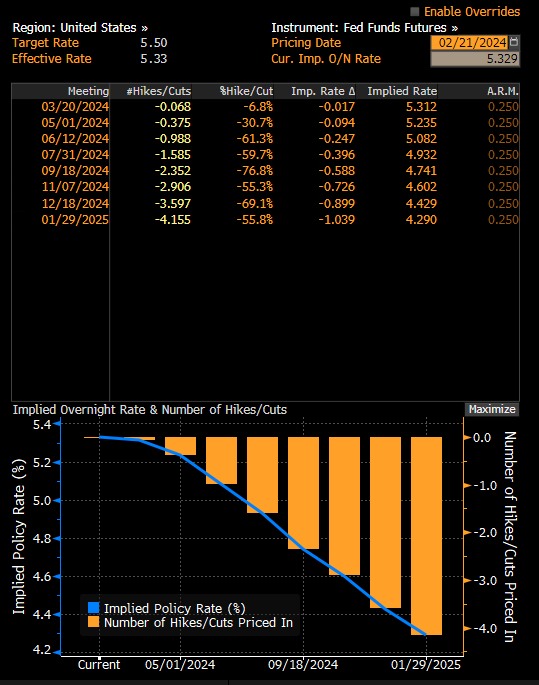Click the Pricing Date field 02/21/2024
Screen dimensions: 539x685
(470, 42)
